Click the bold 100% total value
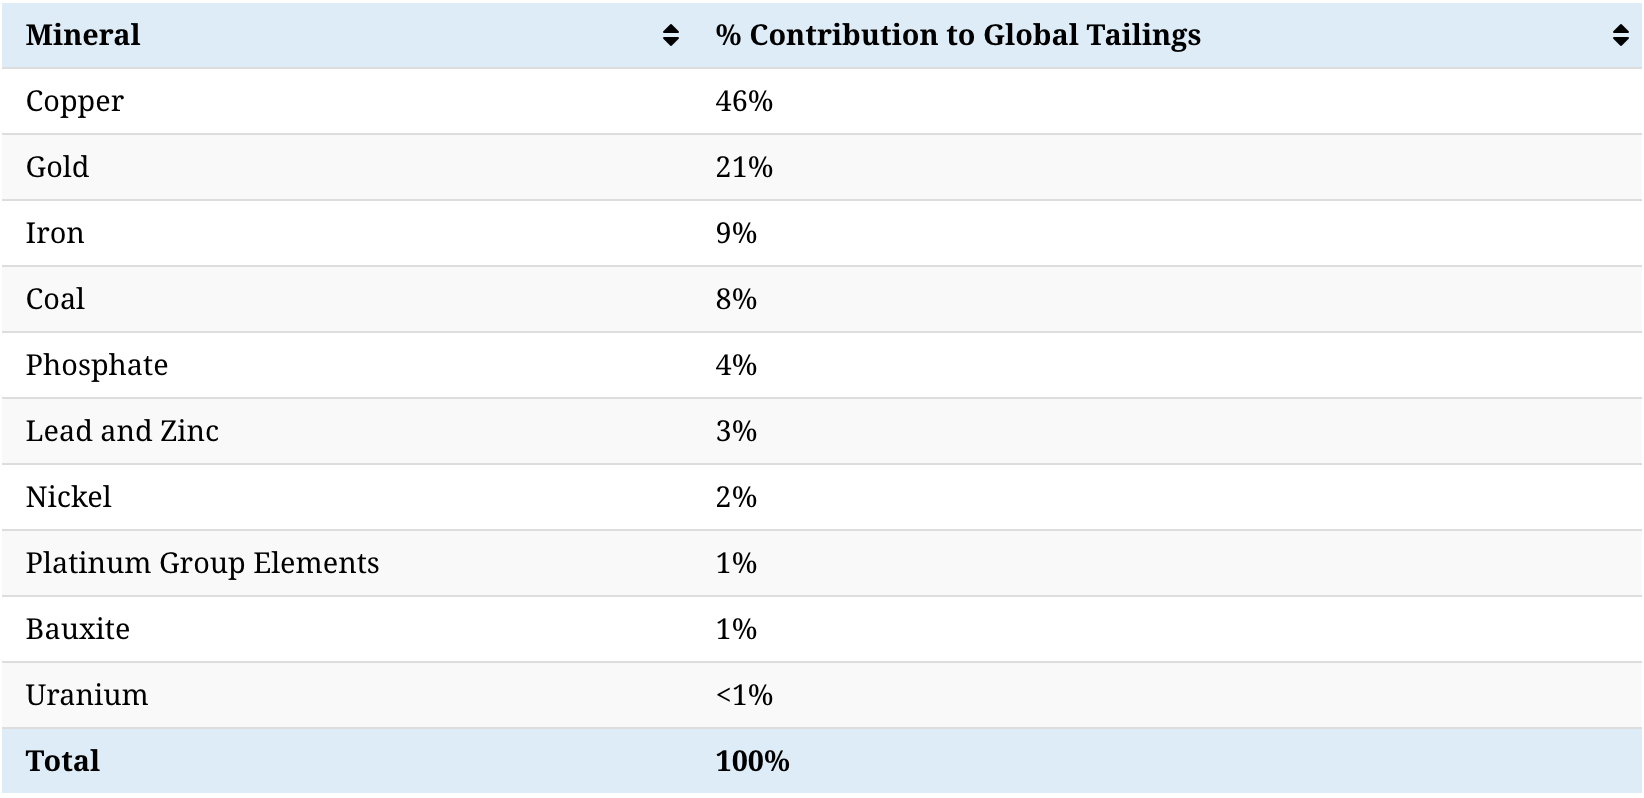The image size is (1644, 798). [x=752, y=761]
